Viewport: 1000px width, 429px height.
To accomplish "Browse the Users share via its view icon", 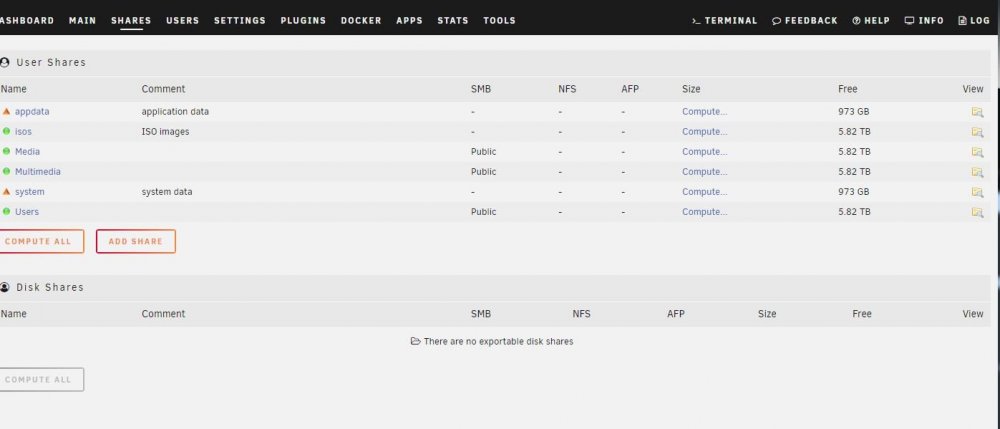I will pyautogui.click(x=977, y=212).
